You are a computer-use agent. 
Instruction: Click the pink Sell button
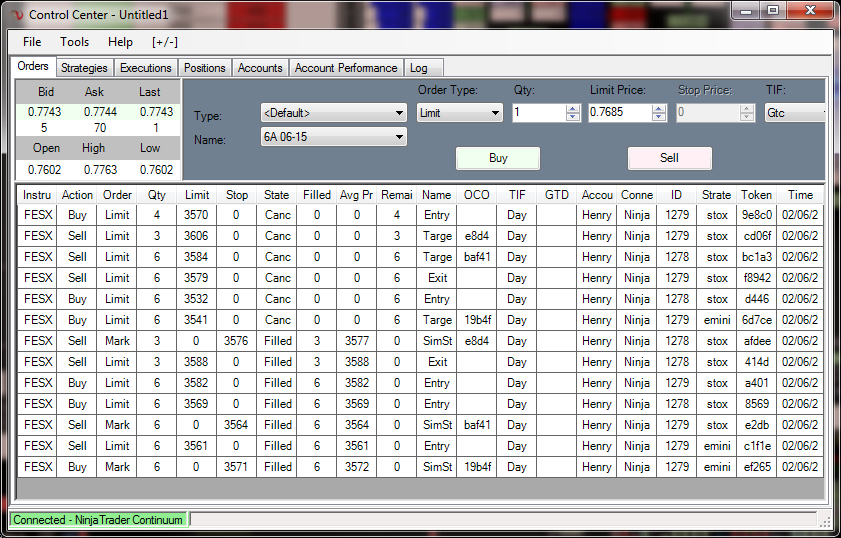[x=669, y=158]
